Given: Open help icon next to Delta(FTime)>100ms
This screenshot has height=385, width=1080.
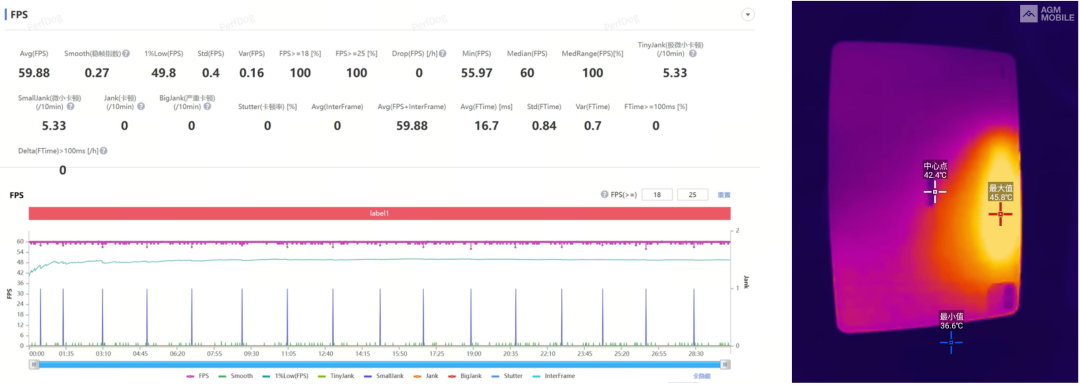Looking at the screenshot, I should pyautogui.click(x=104, y=151).
